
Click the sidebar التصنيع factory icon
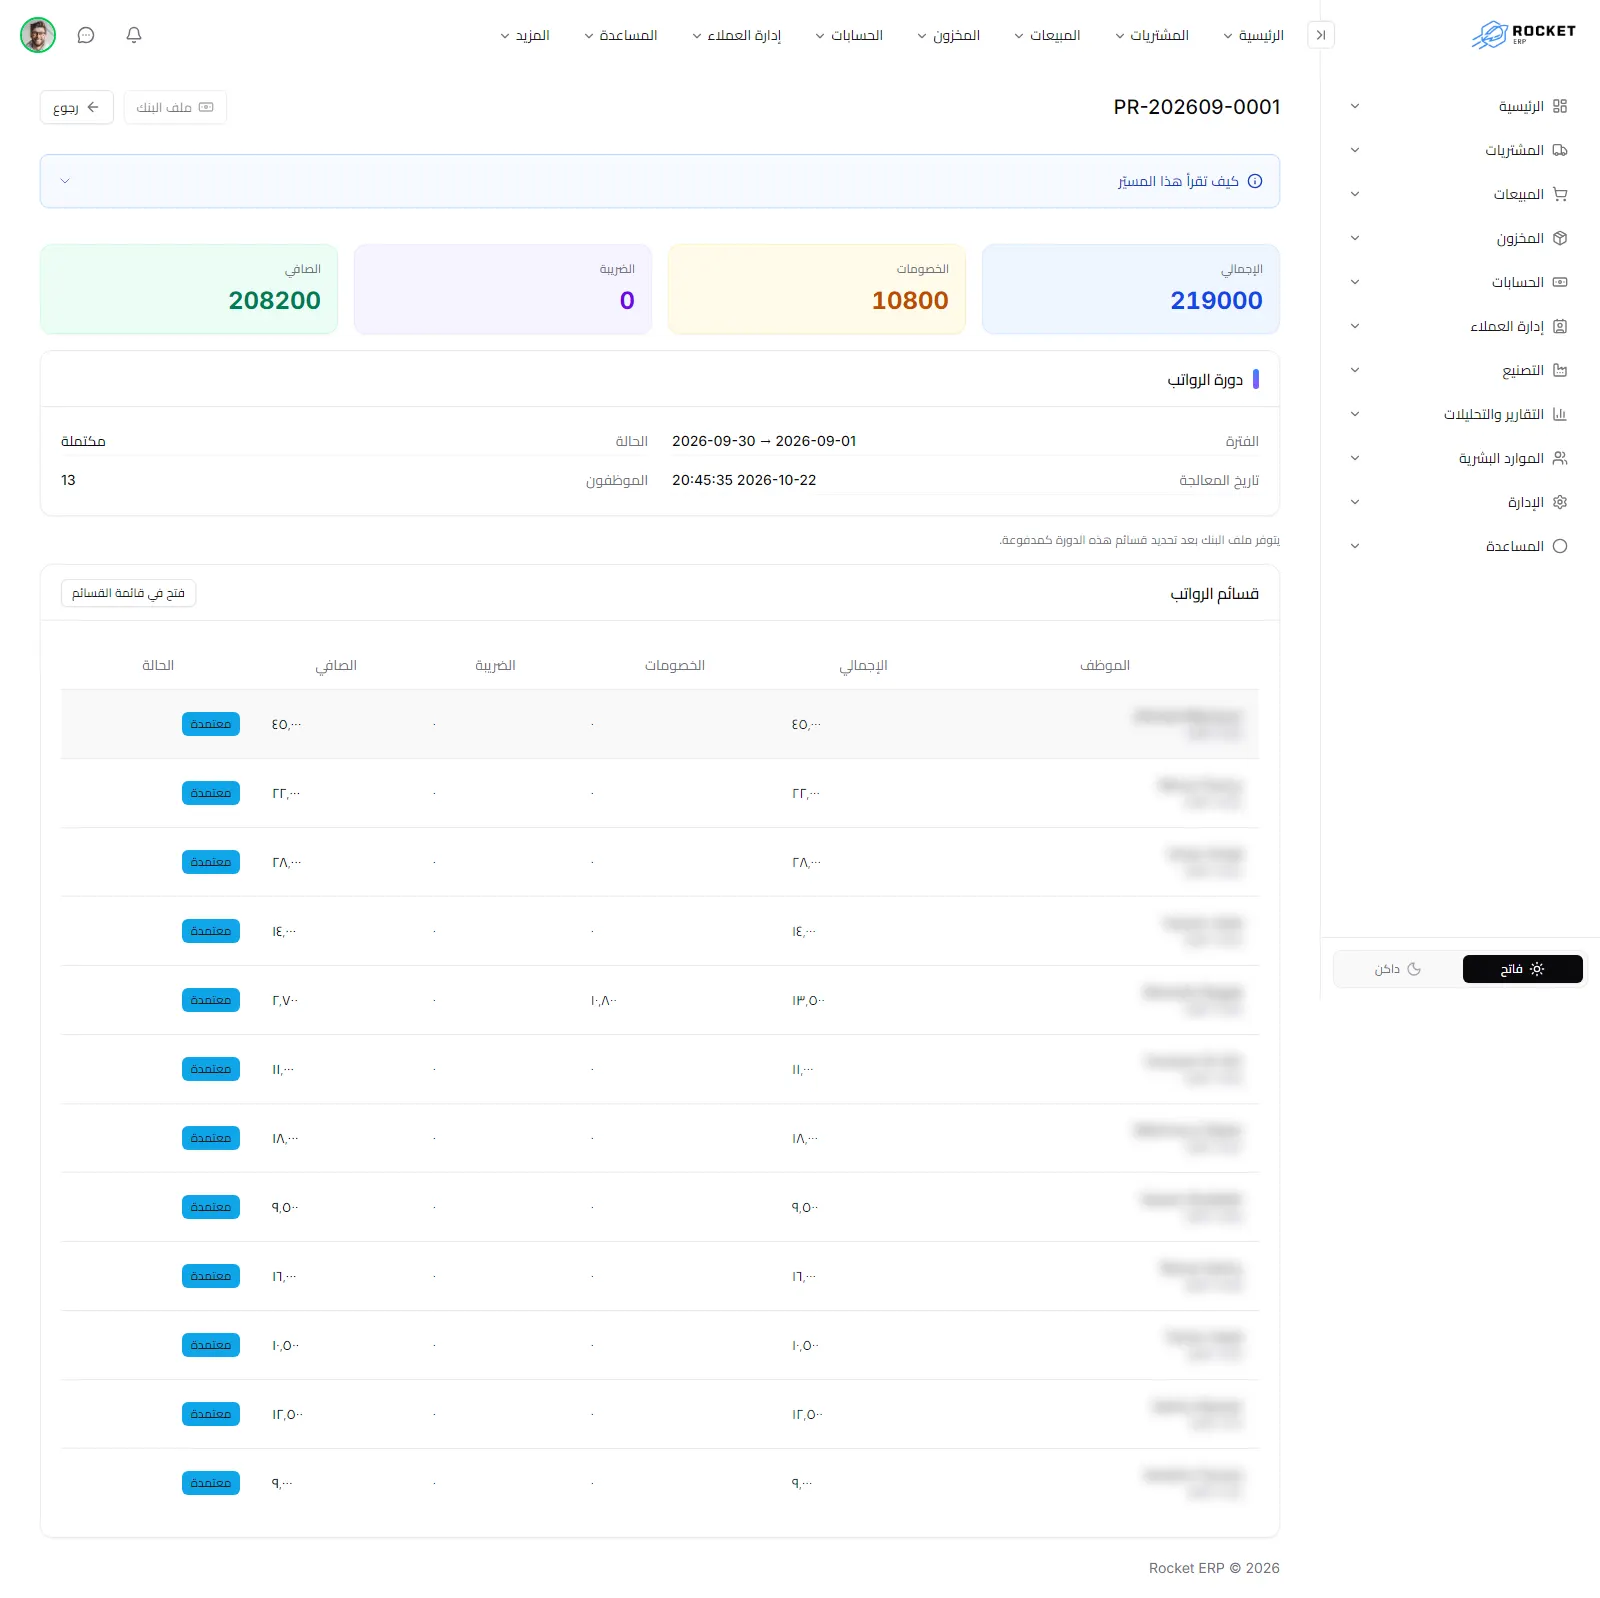1560,370
